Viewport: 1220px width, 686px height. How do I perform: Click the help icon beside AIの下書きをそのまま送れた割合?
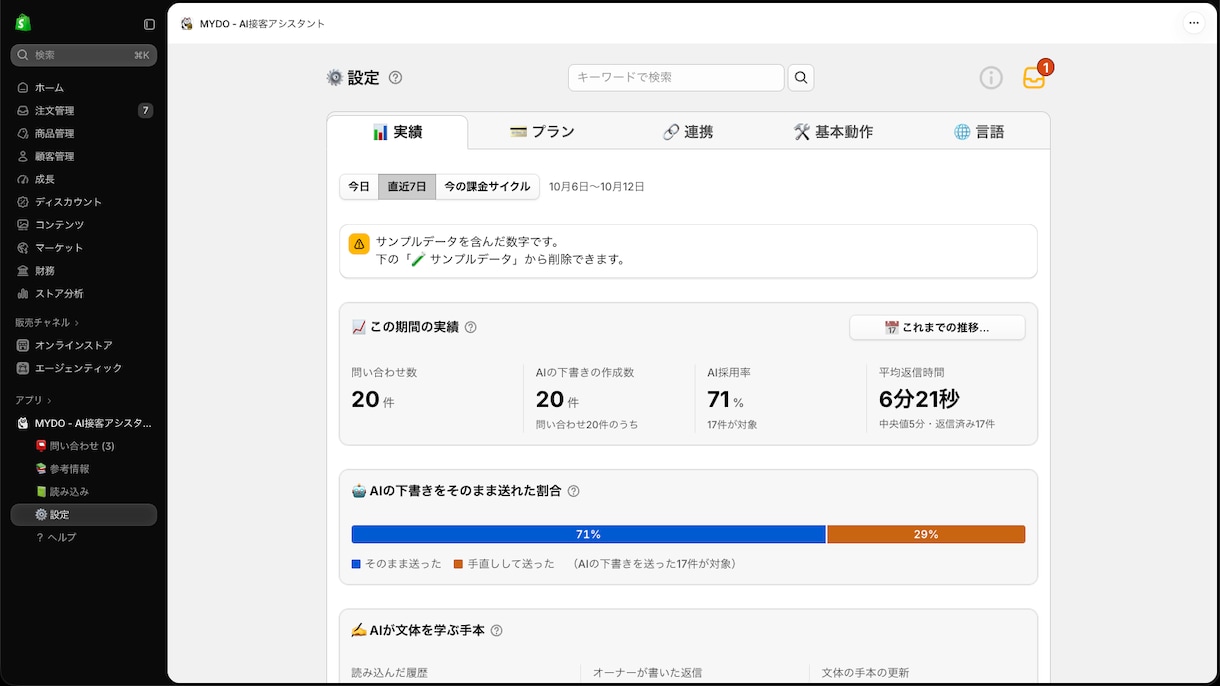(573, 491)
